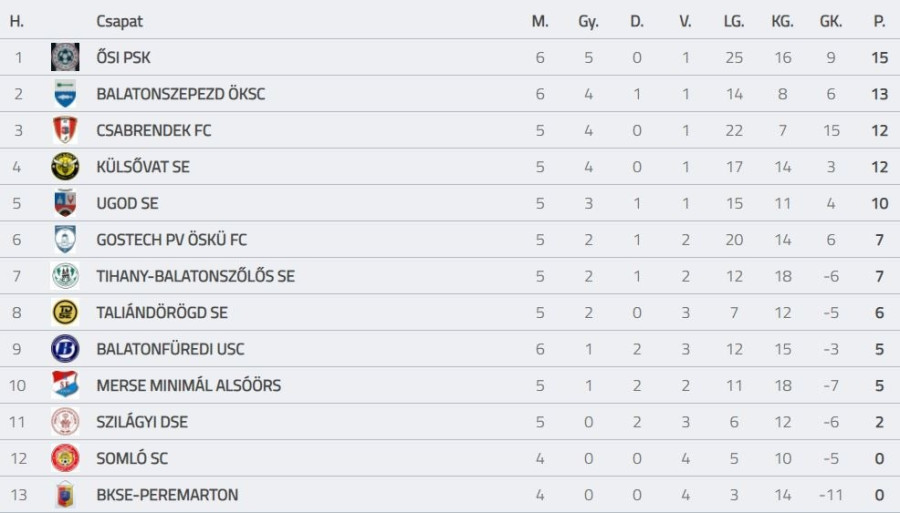
Task: Open the Külsővat SE team name link
Action: coord(143,167)
